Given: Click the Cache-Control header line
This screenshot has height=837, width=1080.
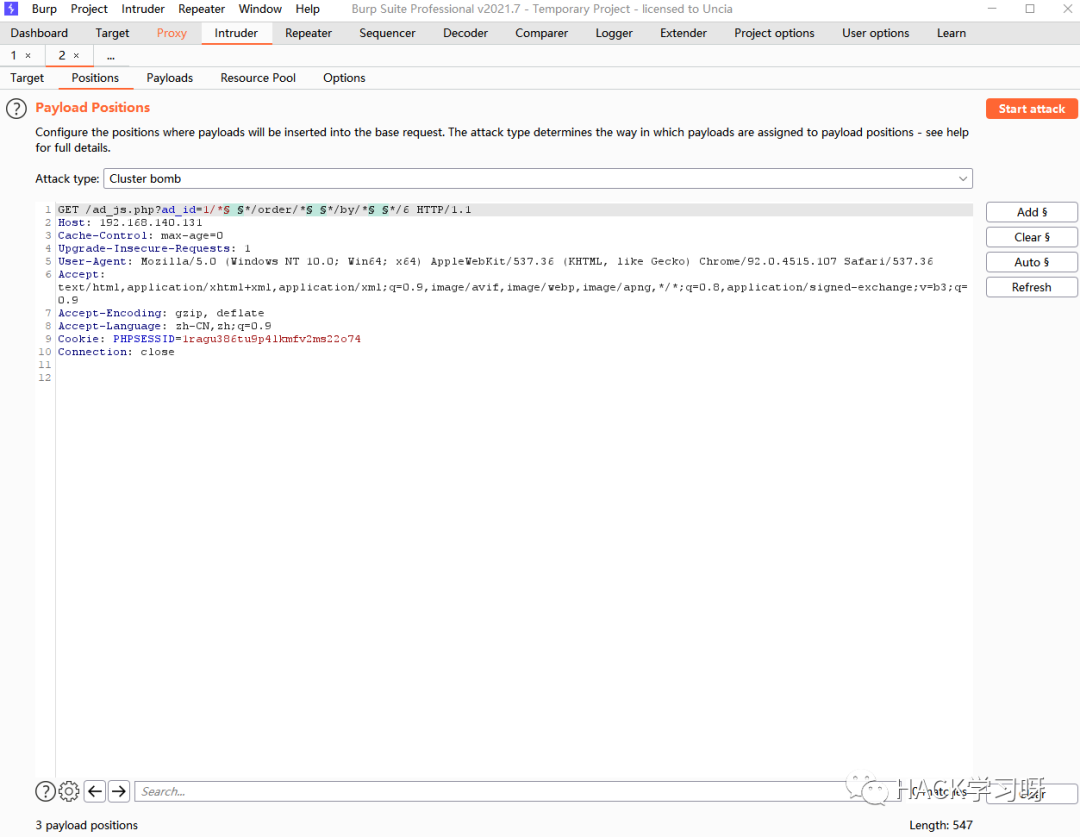Looking at the screenshot, I should [x=141, y=236].
